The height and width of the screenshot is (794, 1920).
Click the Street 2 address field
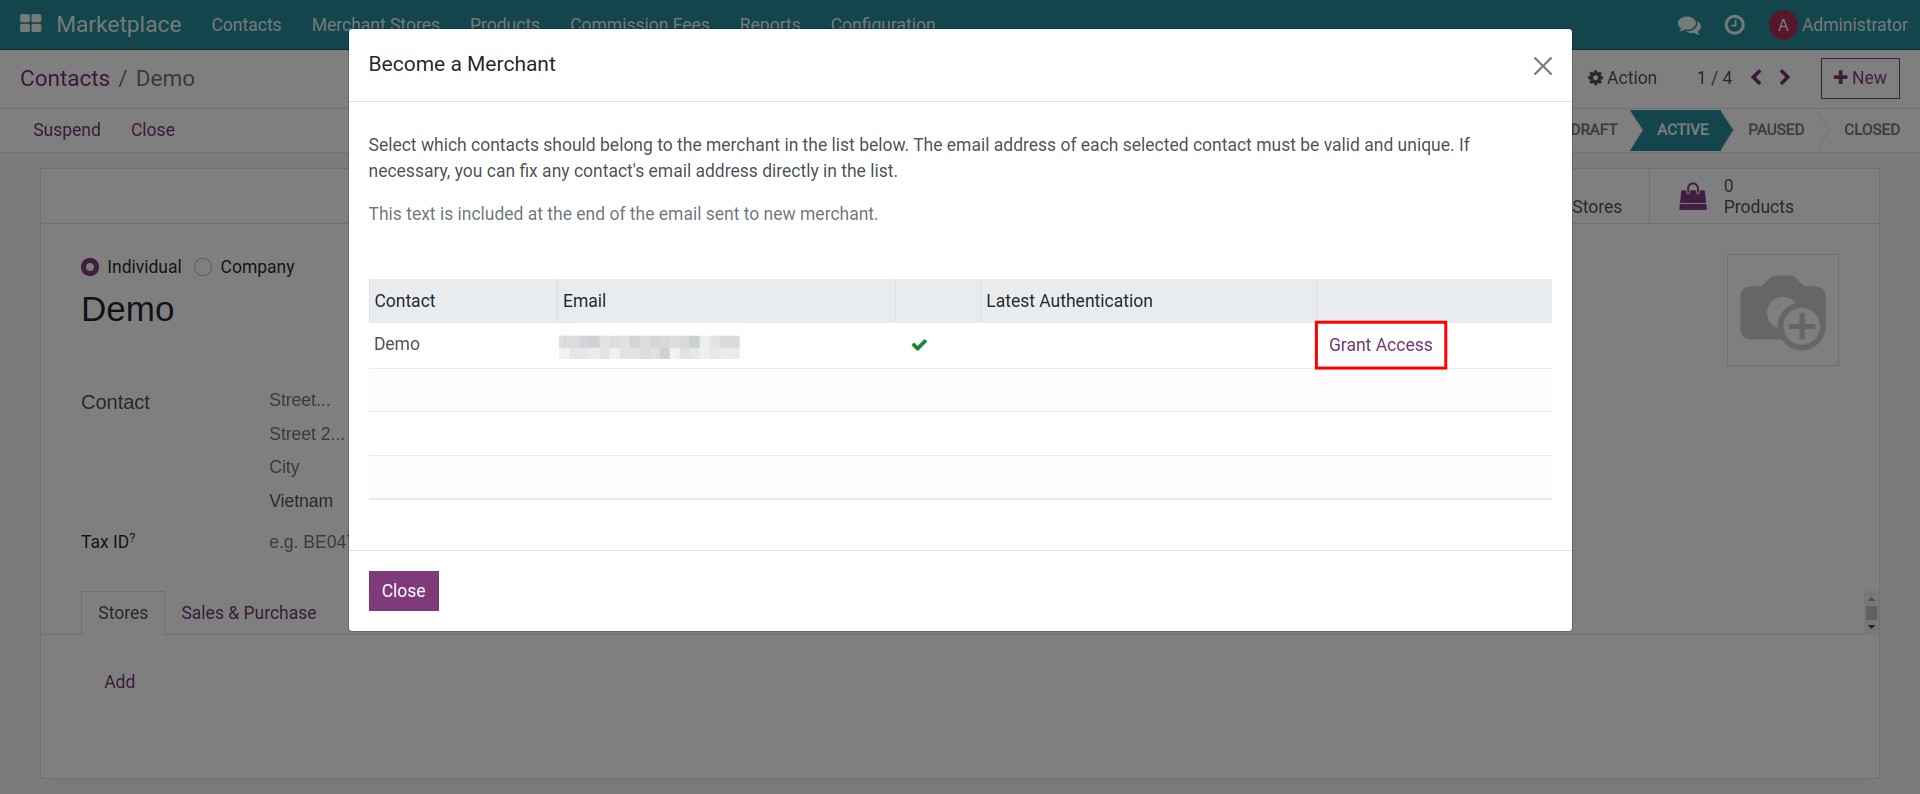tap(308, 434)
